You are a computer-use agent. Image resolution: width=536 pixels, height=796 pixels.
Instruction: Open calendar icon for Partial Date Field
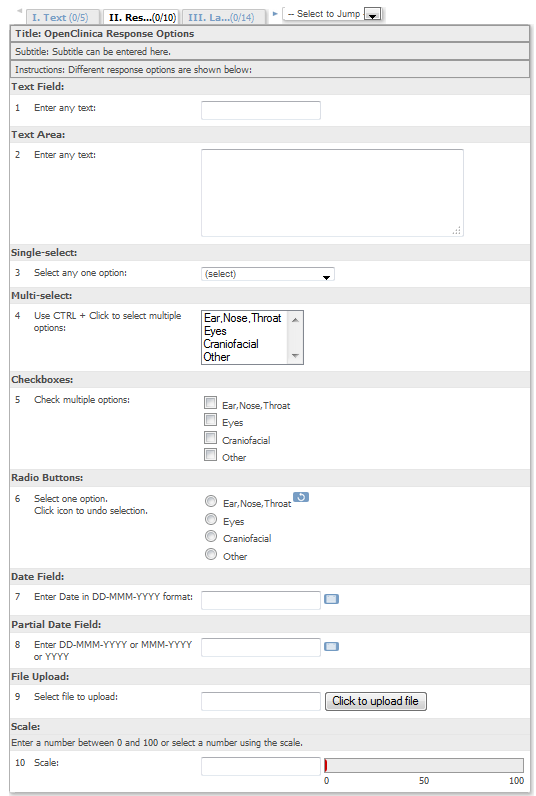click(331, 646)
